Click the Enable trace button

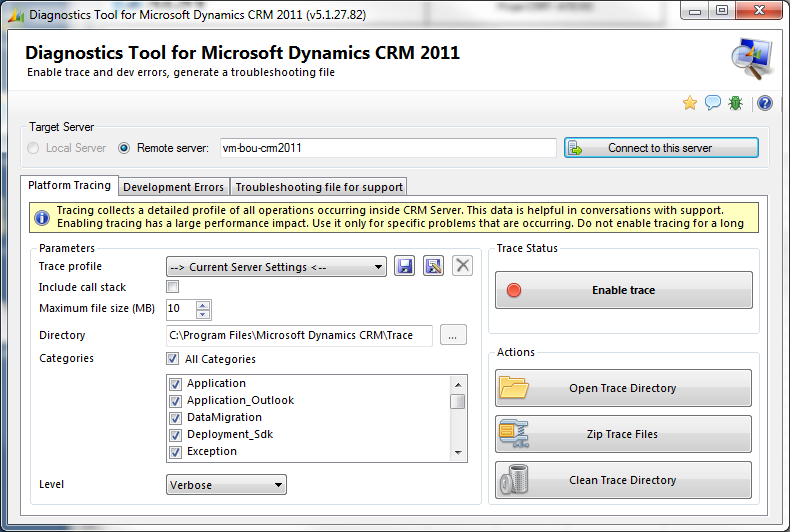pyautogui.click(x=624, y=290)
